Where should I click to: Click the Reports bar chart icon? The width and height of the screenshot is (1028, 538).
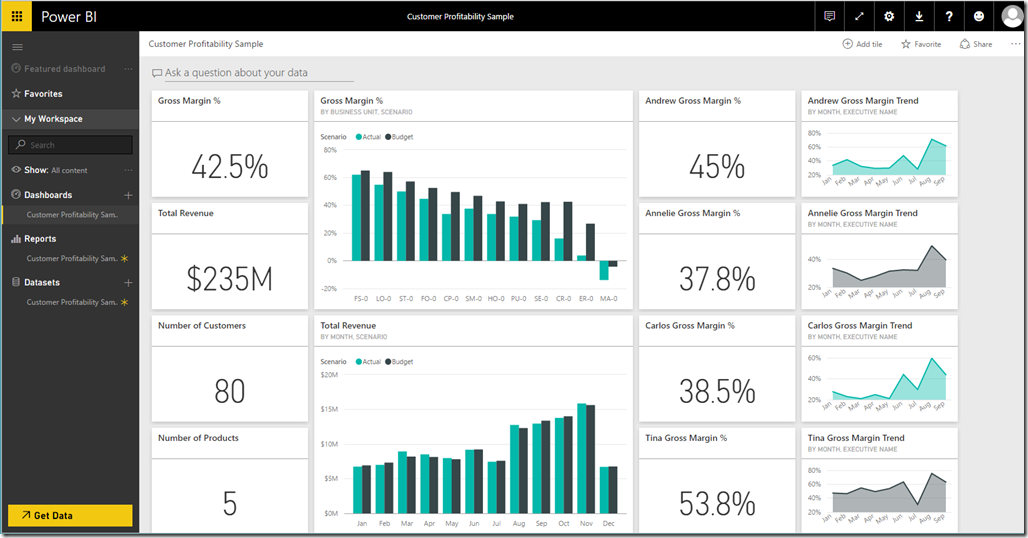click(x=16, y=239)
